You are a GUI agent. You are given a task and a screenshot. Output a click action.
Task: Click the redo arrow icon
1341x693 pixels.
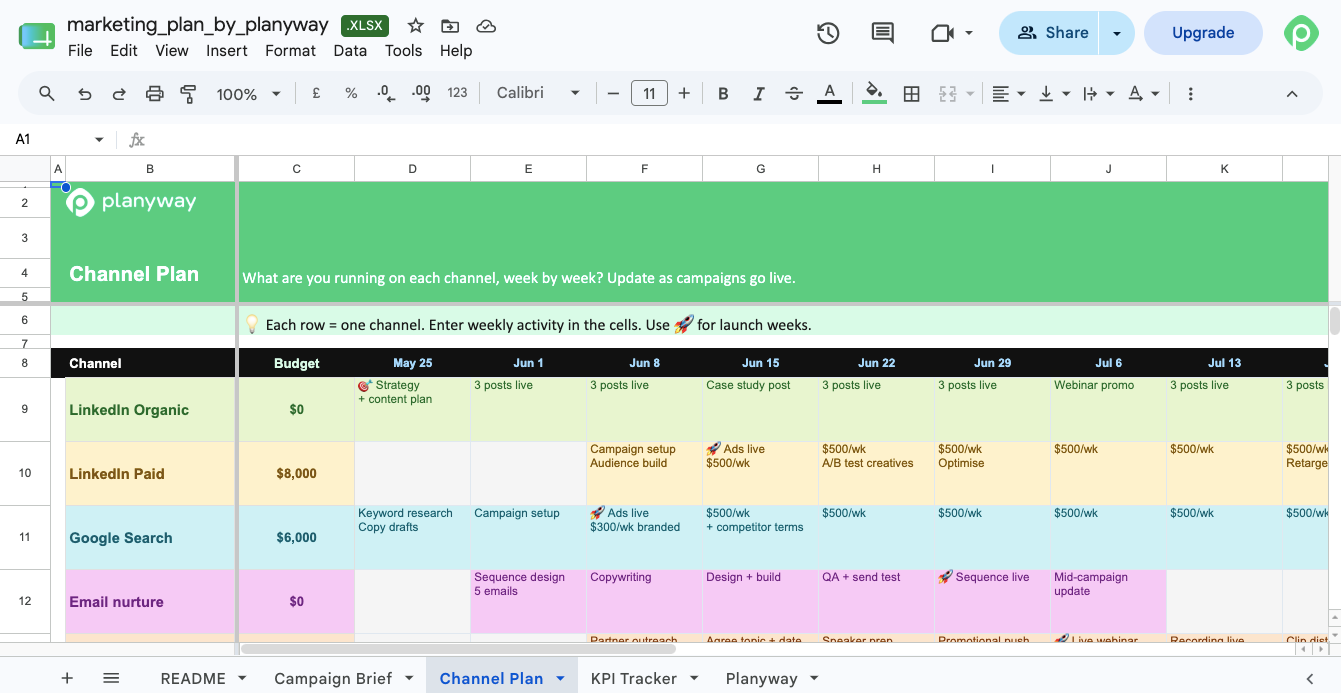(119, 93)
